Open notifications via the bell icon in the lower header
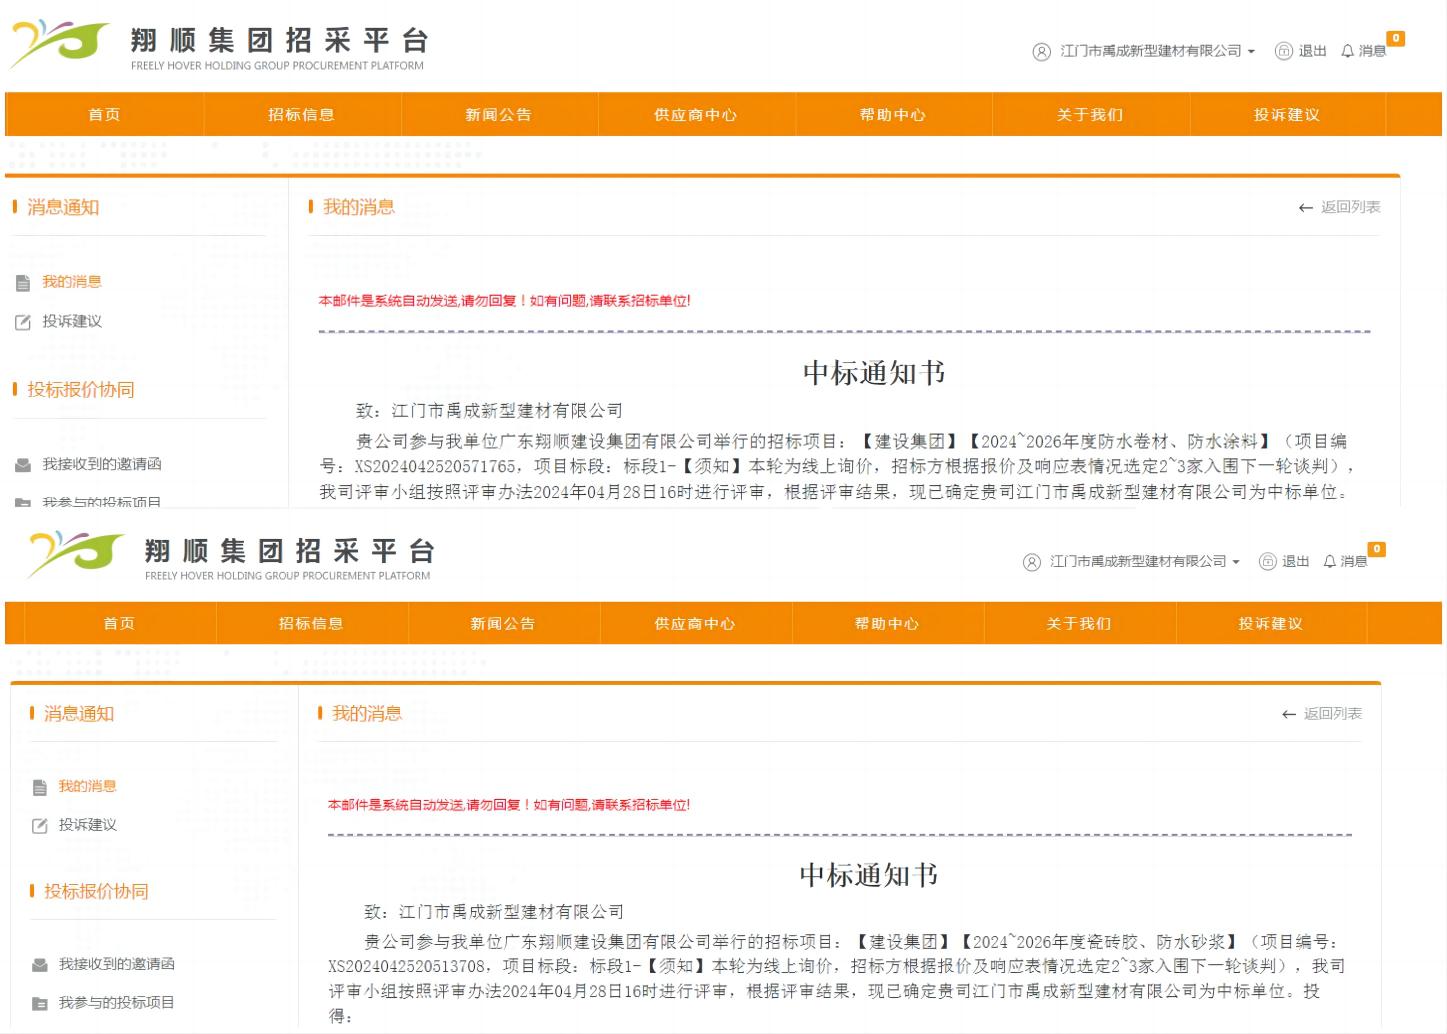Image resolution: width=1447 pixels, height=1034 pixels. 1329,562
